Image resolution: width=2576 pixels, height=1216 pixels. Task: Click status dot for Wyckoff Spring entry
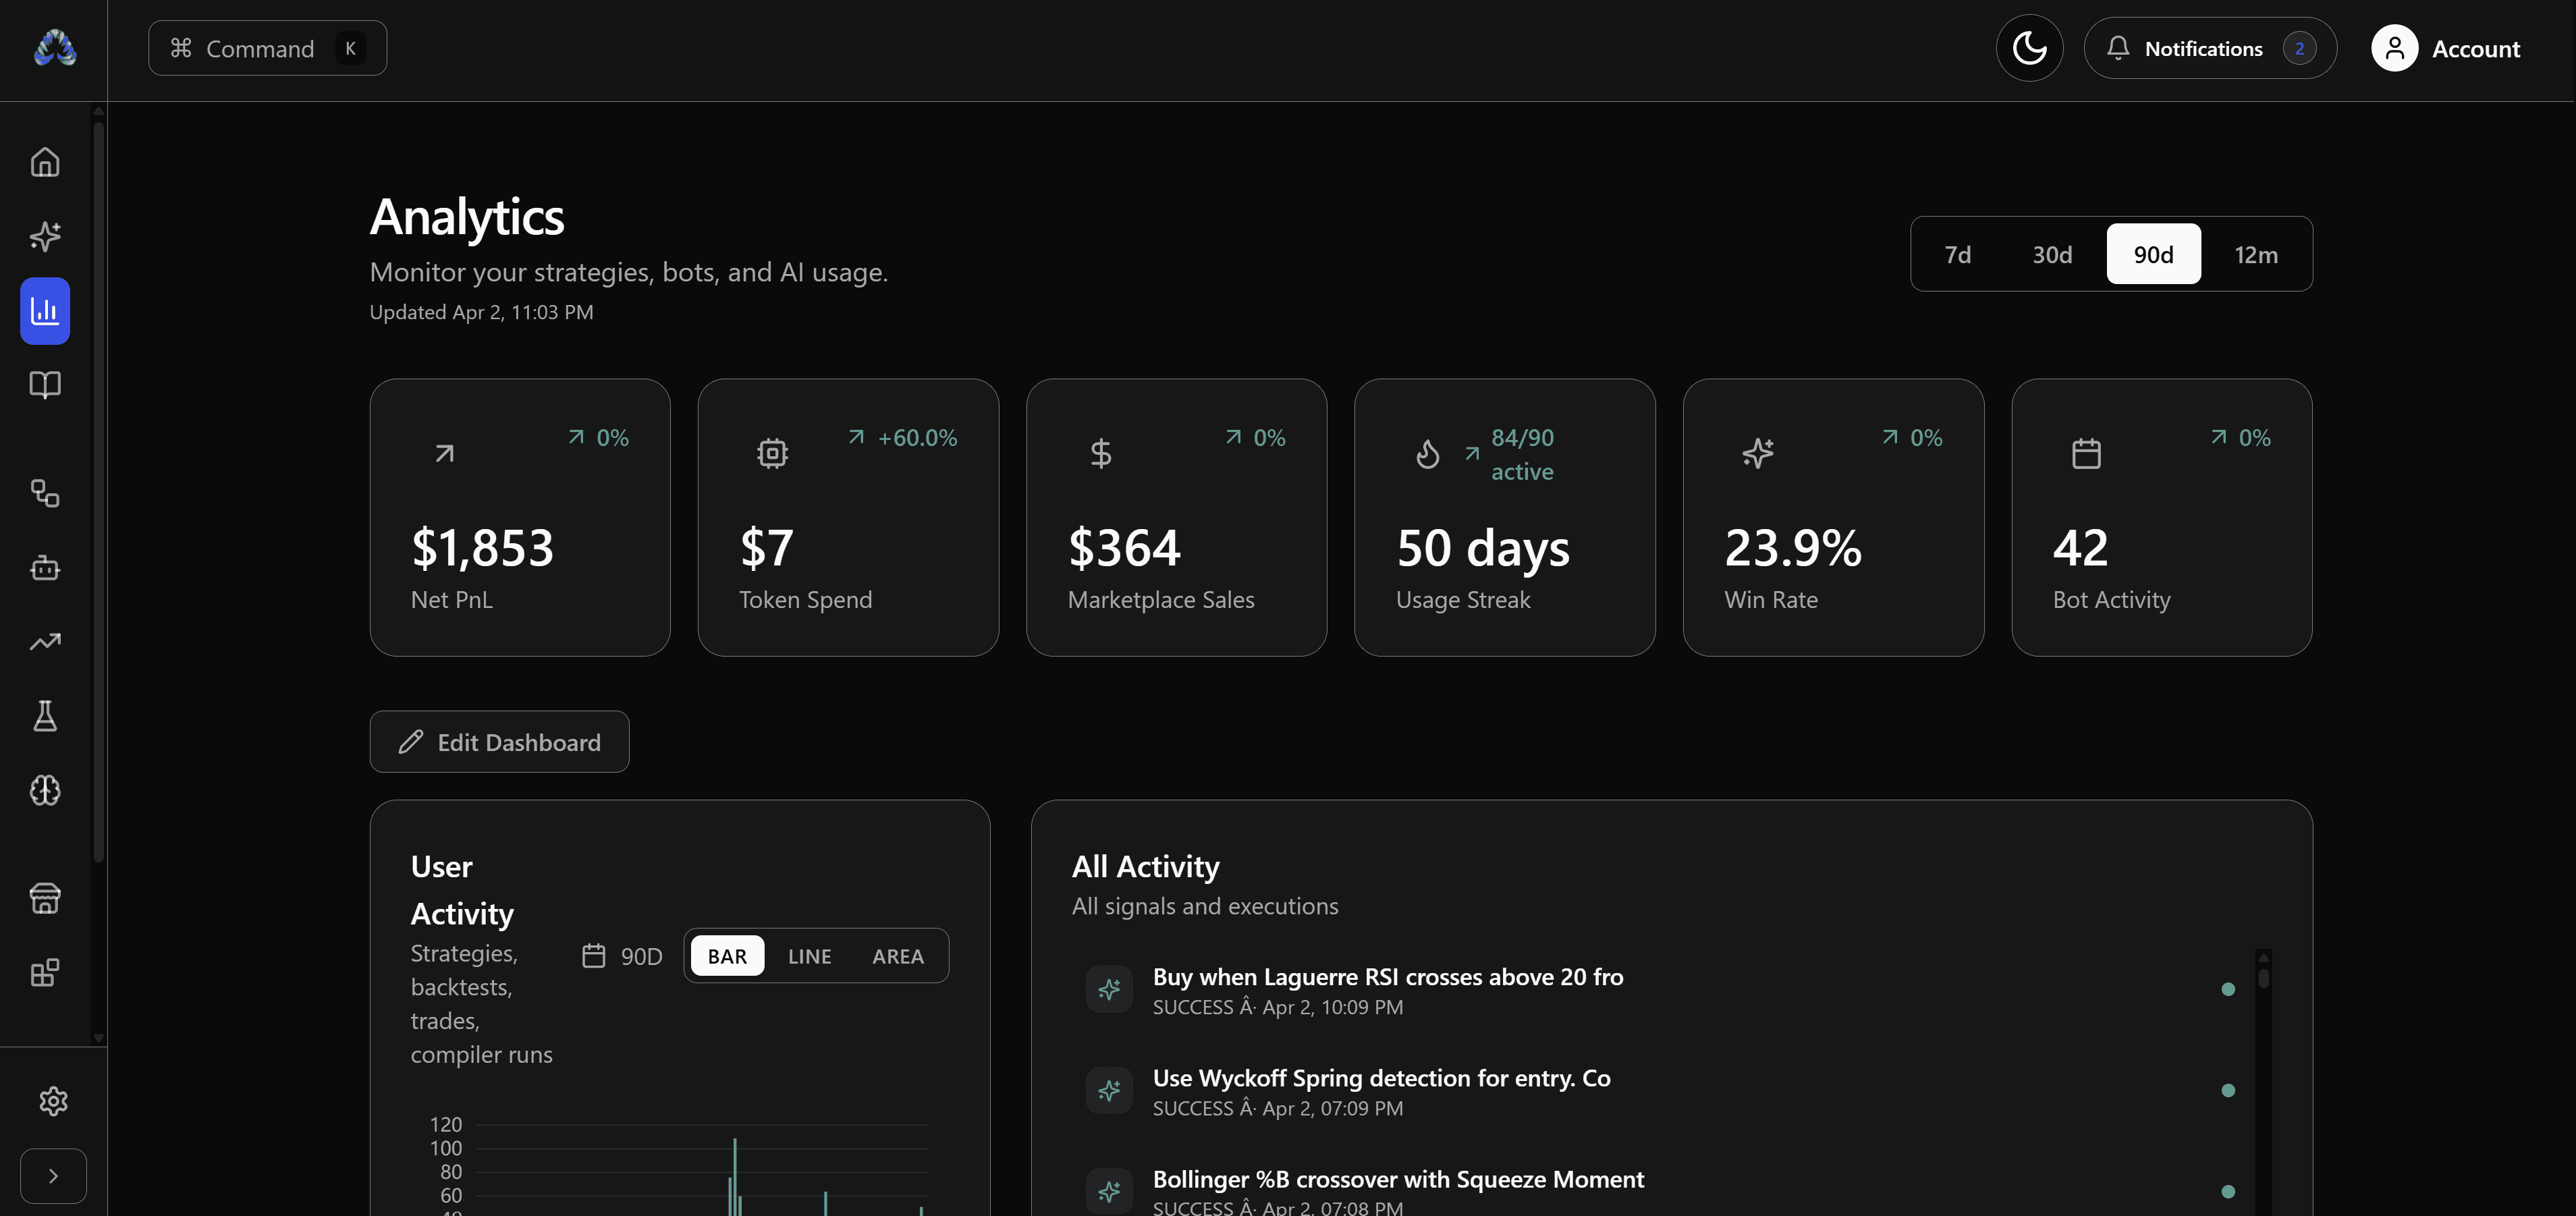click(x=2227, y=1090)
